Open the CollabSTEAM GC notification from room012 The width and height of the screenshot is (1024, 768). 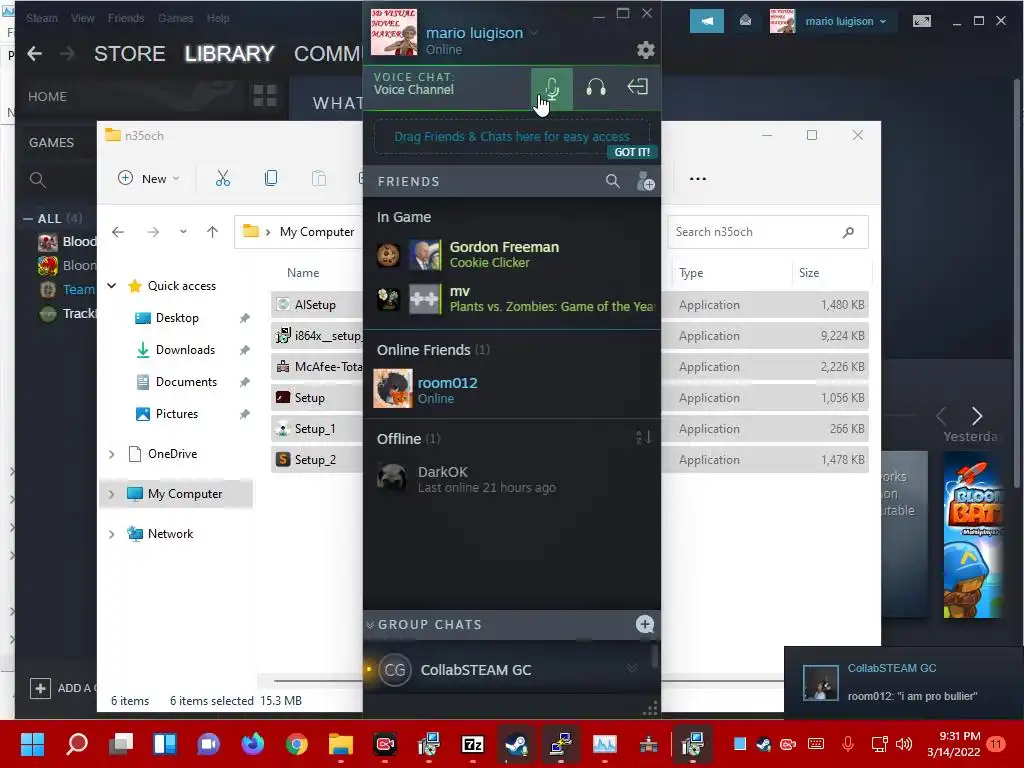click(x=904, y=682)
